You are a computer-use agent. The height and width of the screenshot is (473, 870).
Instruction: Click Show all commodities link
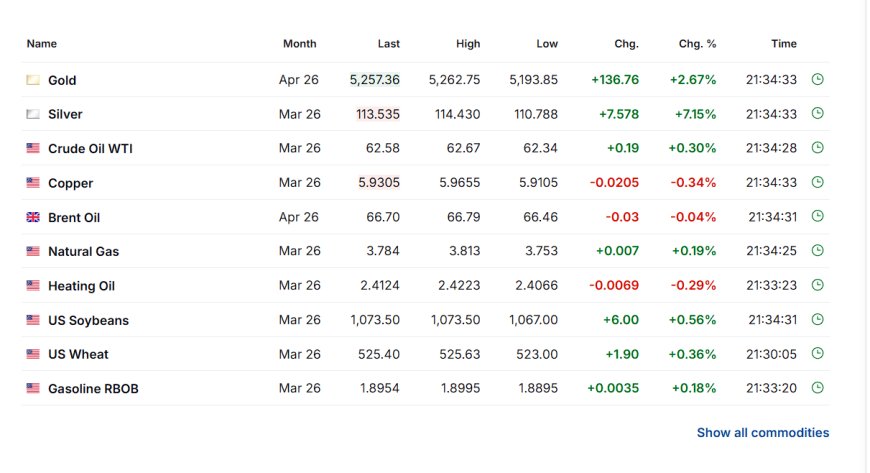pyautogui.click(x=763, y=432)
